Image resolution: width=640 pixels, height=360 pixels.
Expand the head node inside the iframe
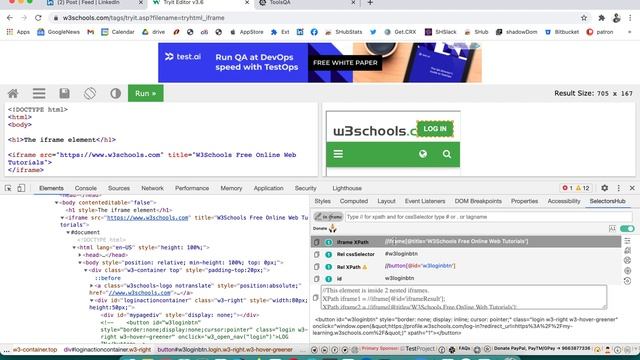click(80, 255)
